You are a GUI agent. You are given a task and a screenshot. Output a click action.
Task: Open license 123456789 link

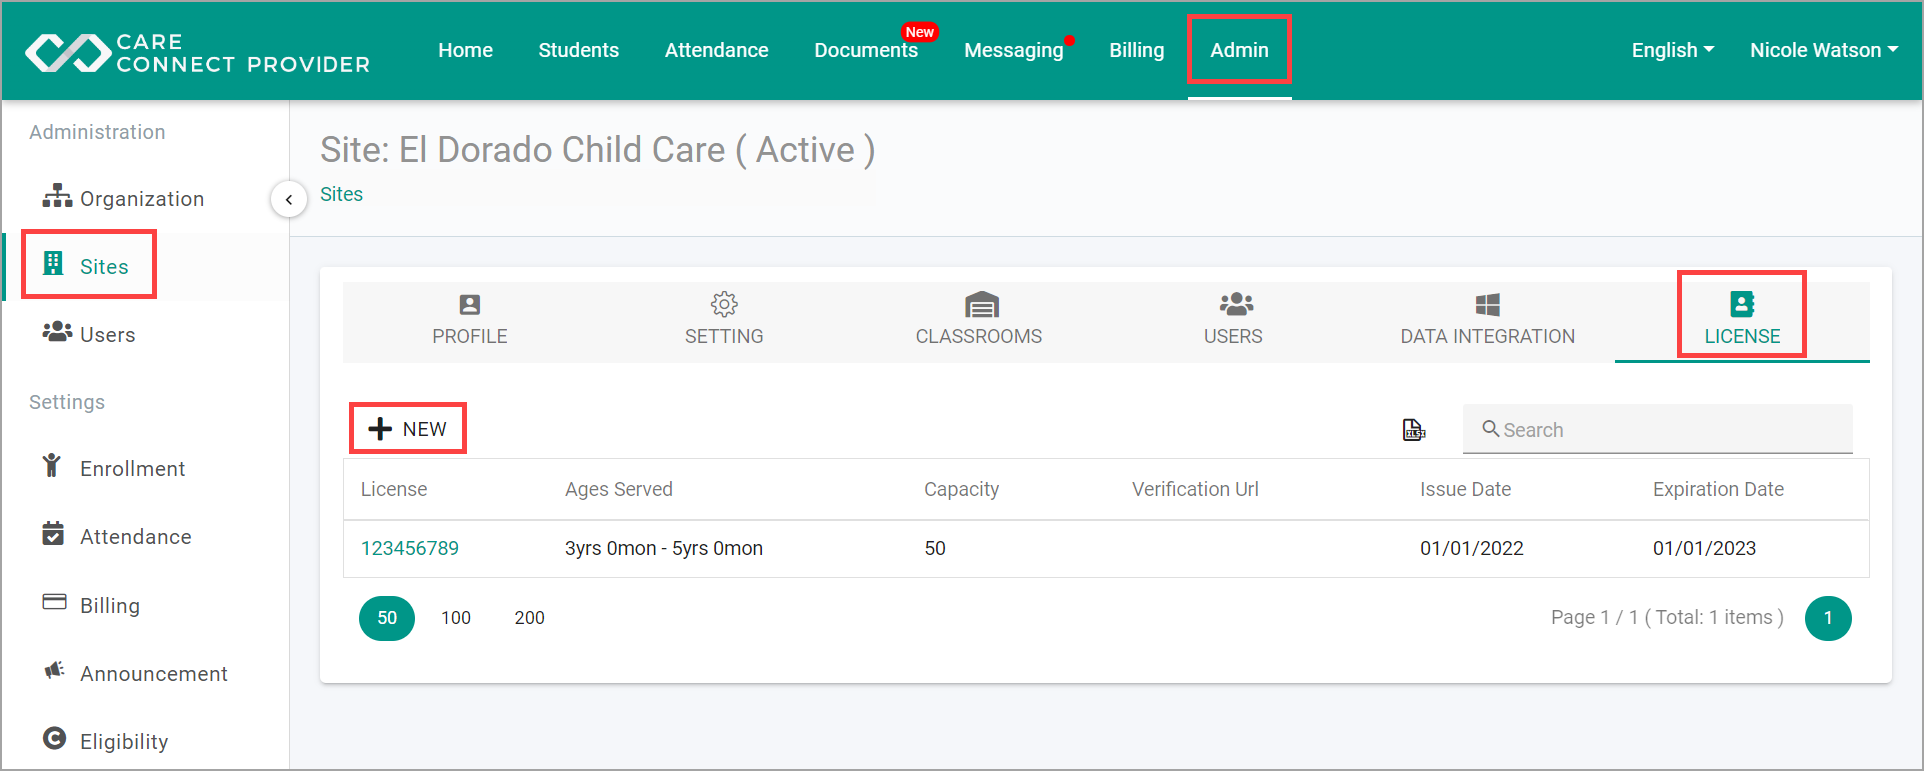410,548
